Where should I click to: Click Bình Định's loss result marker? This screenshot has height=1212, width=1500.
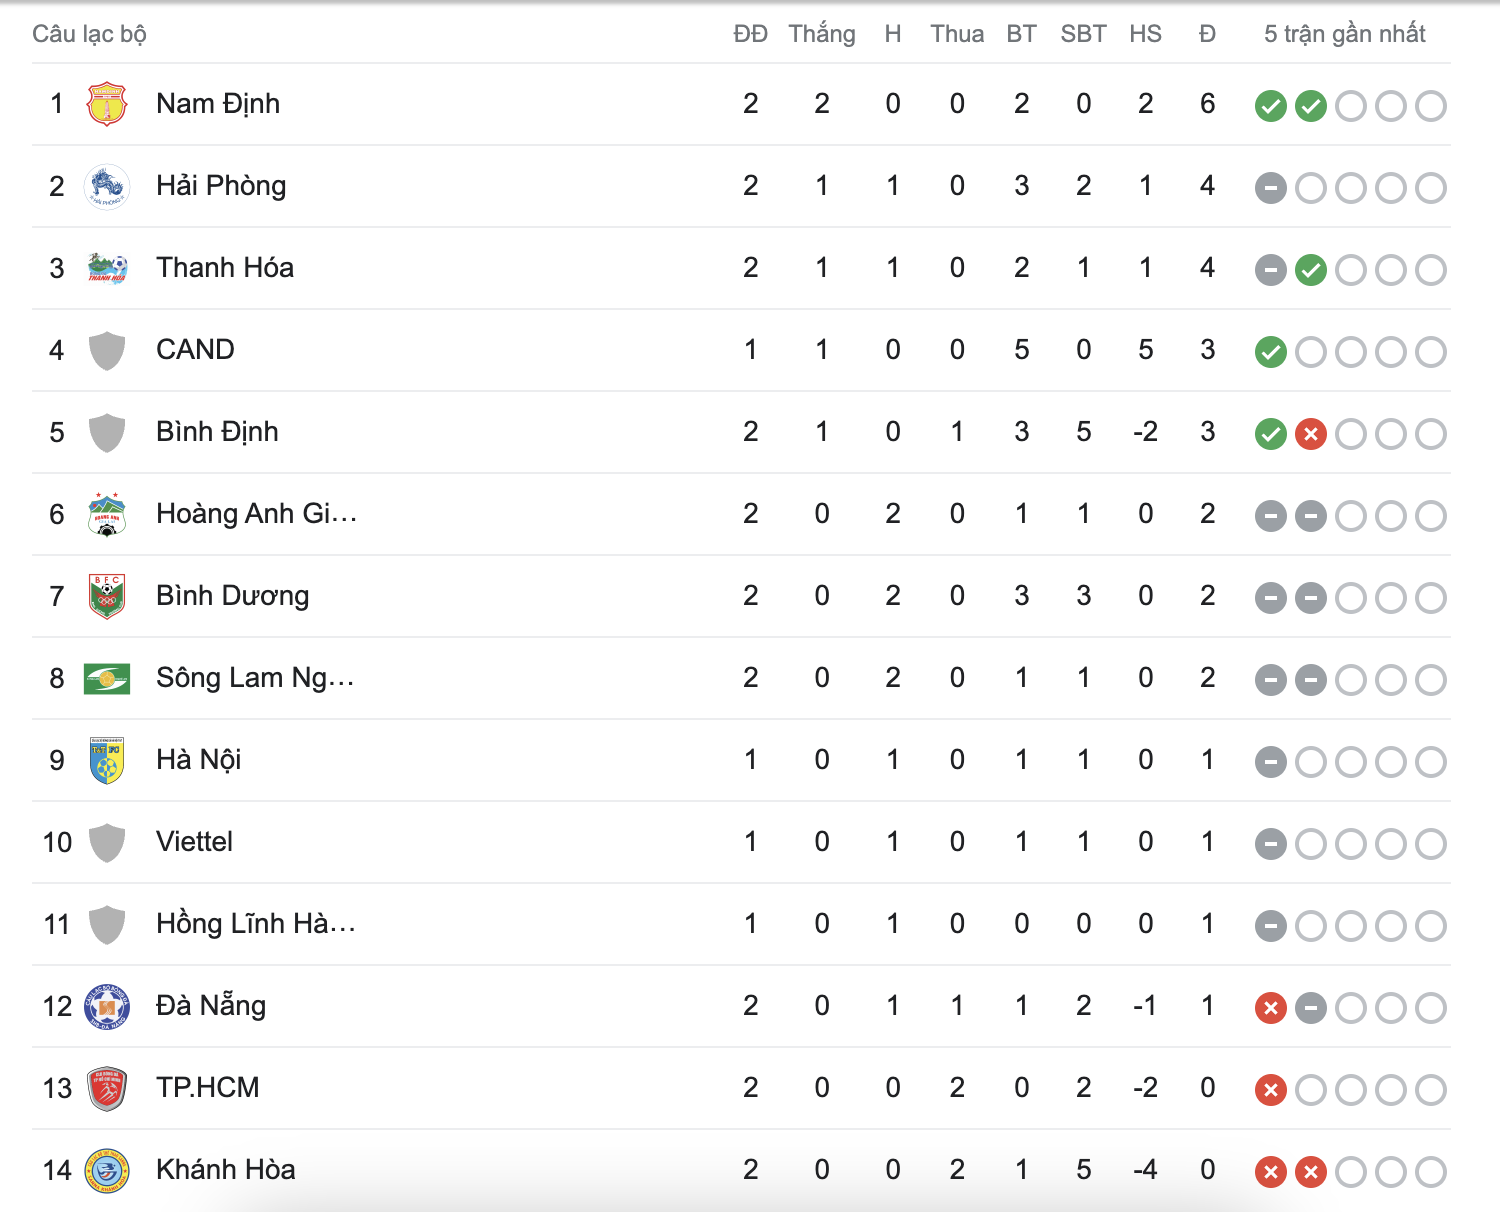[x=1311, y=434]
